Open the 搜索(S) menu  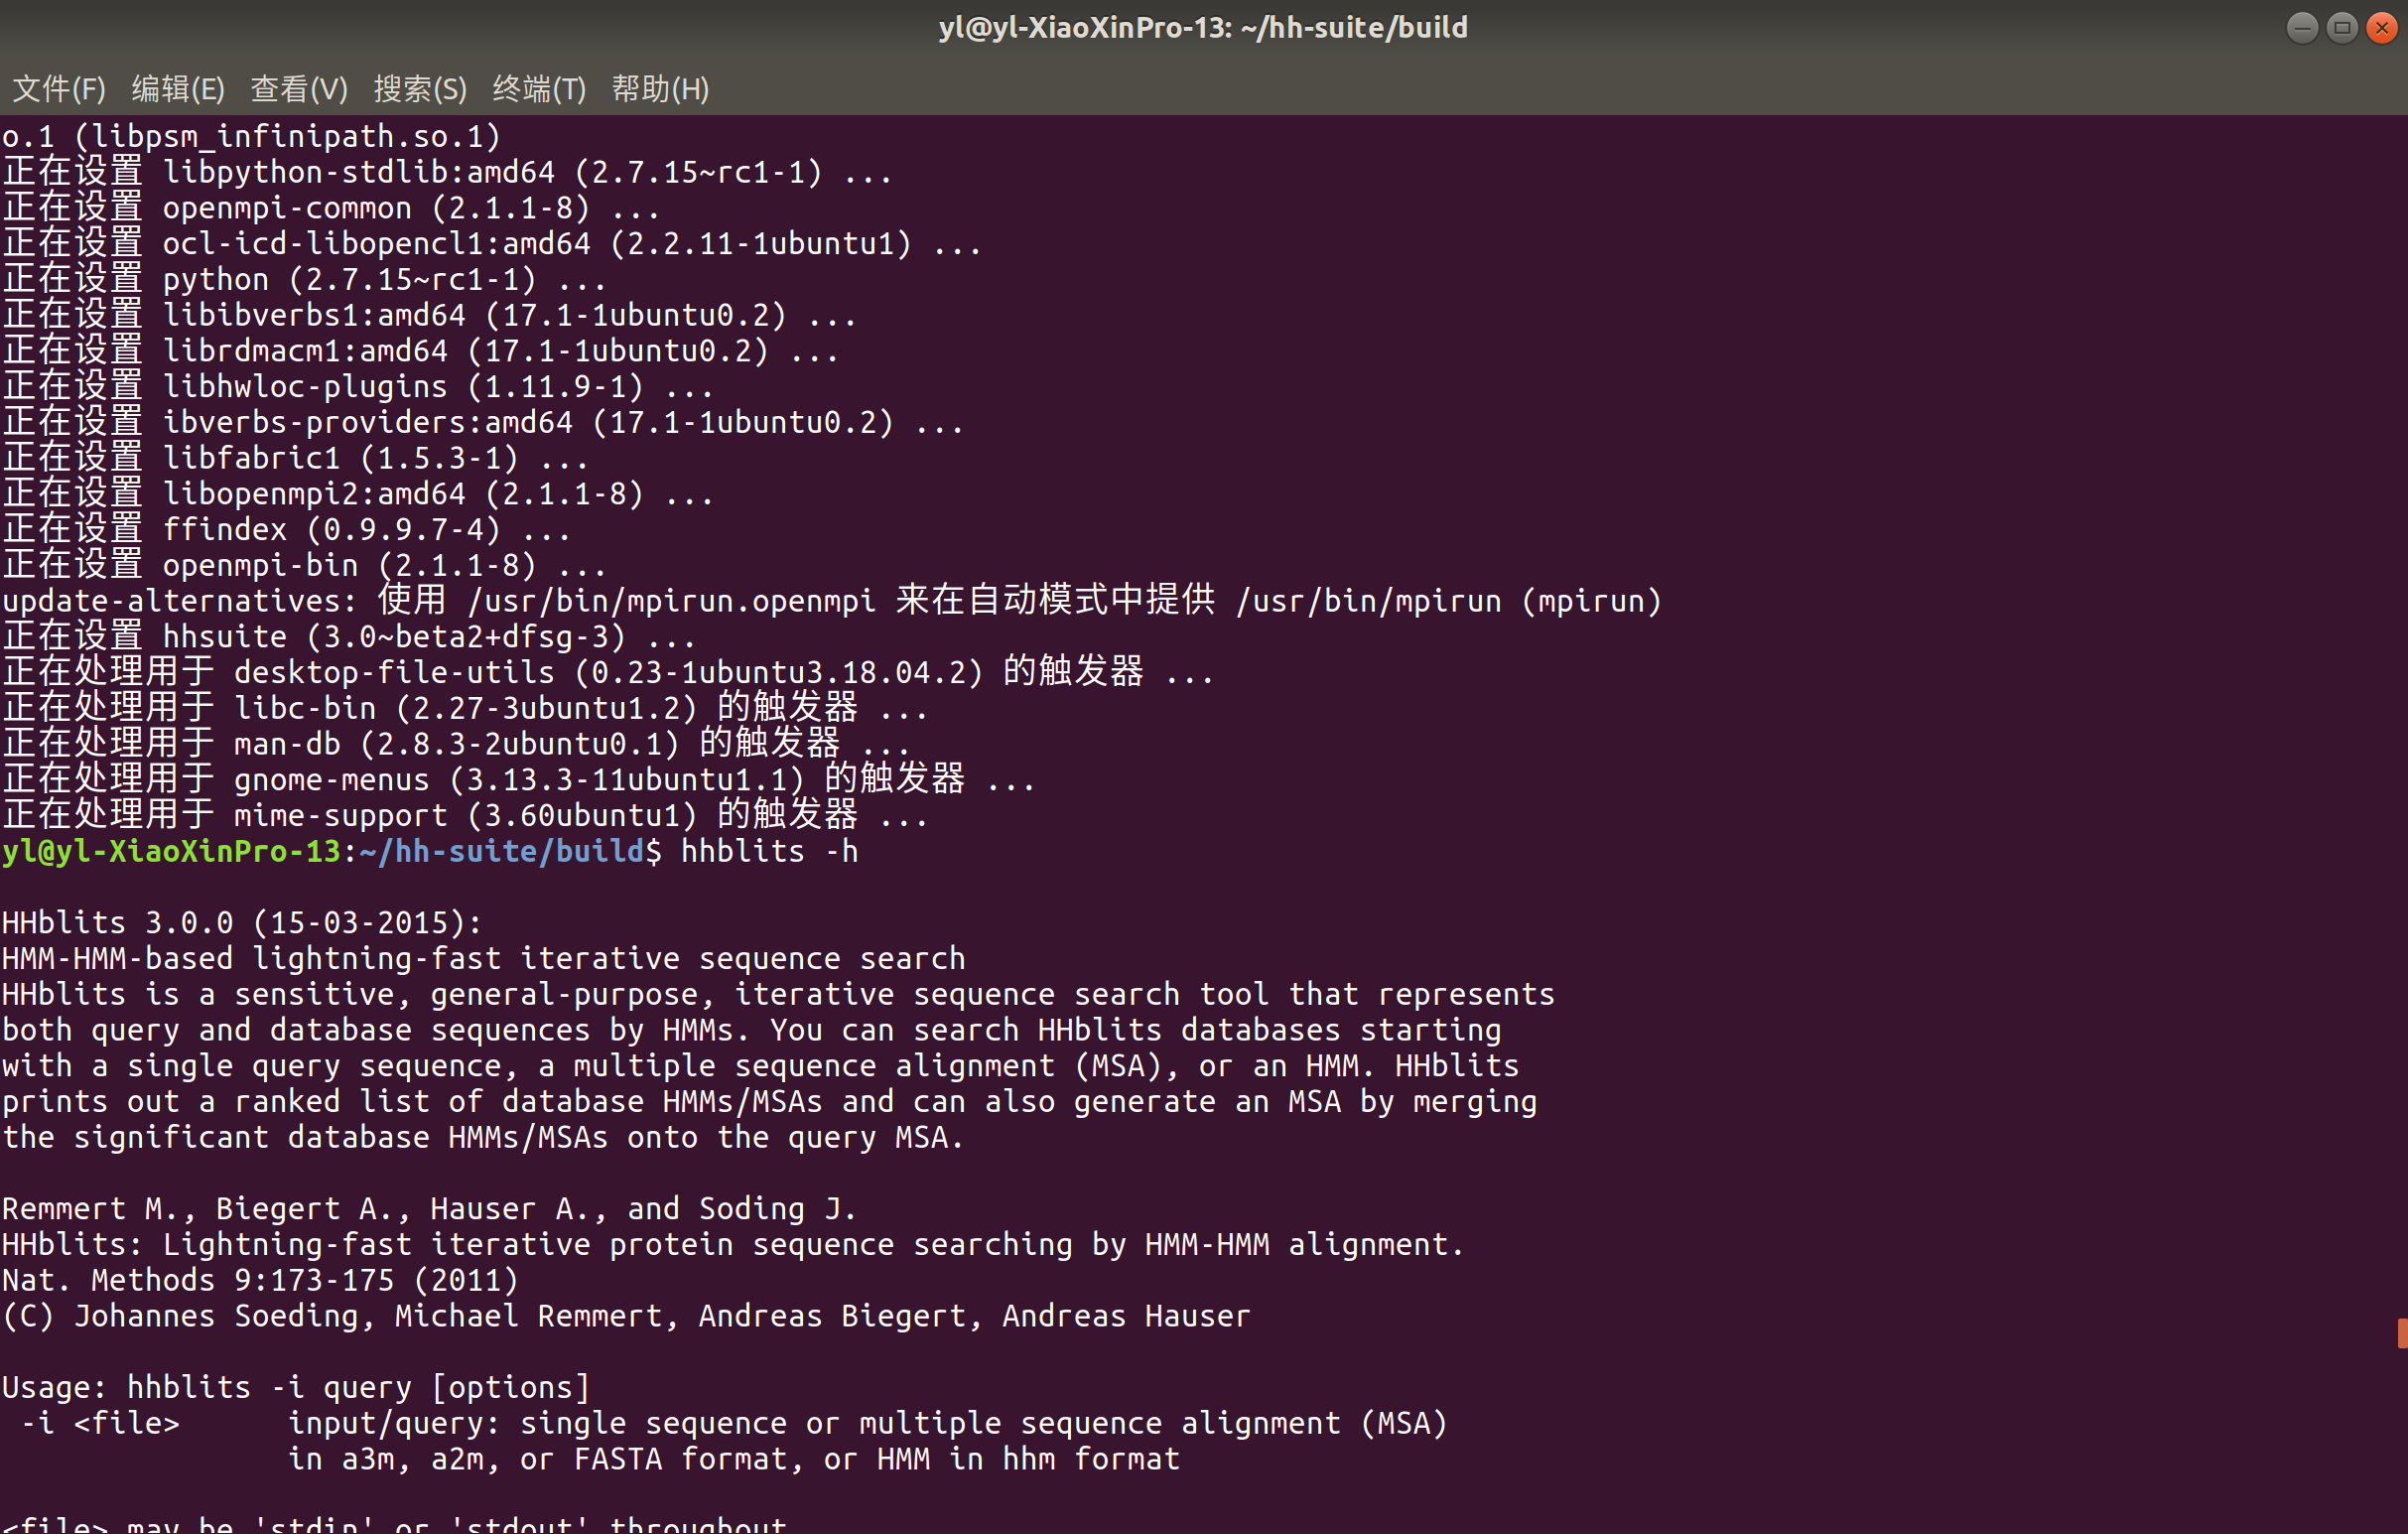[419, 89]
